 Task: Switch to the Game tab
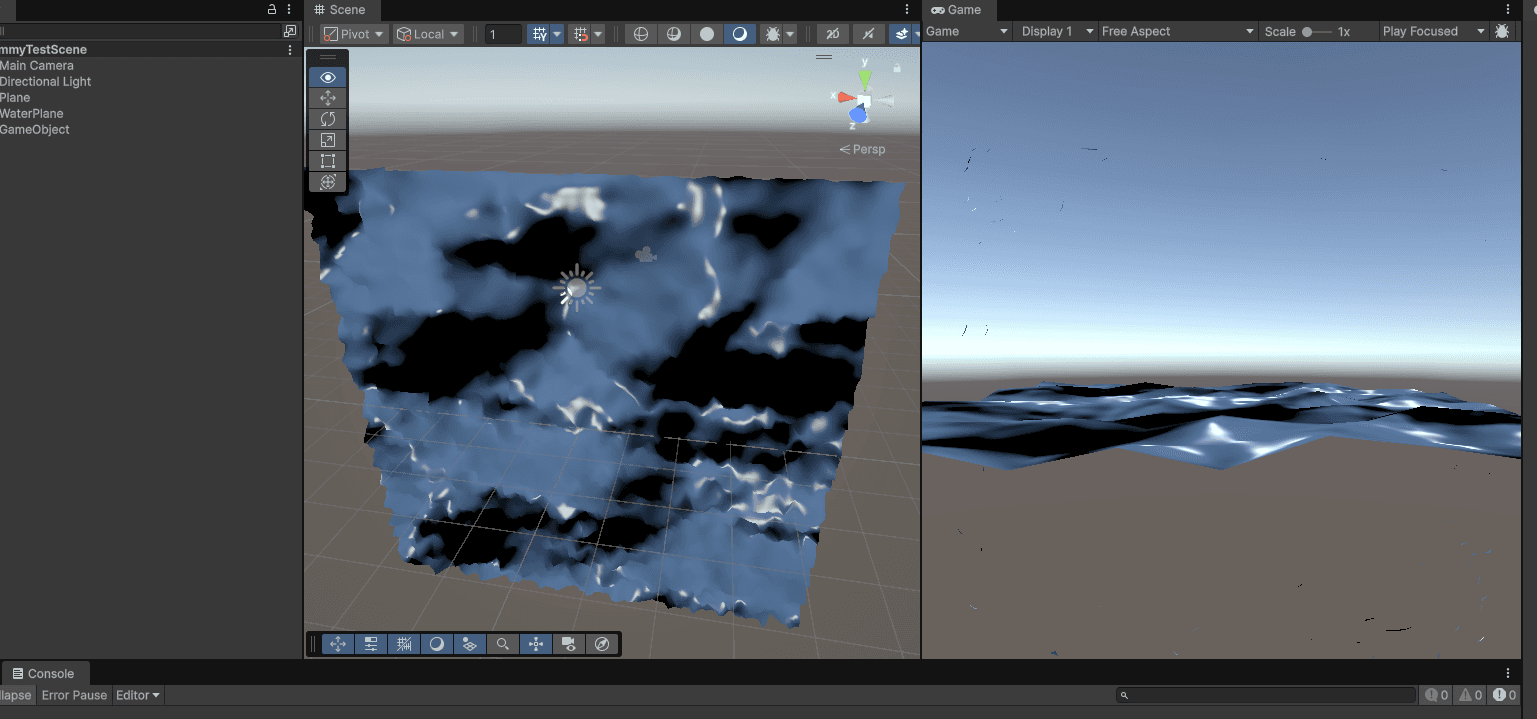[957, 9]
